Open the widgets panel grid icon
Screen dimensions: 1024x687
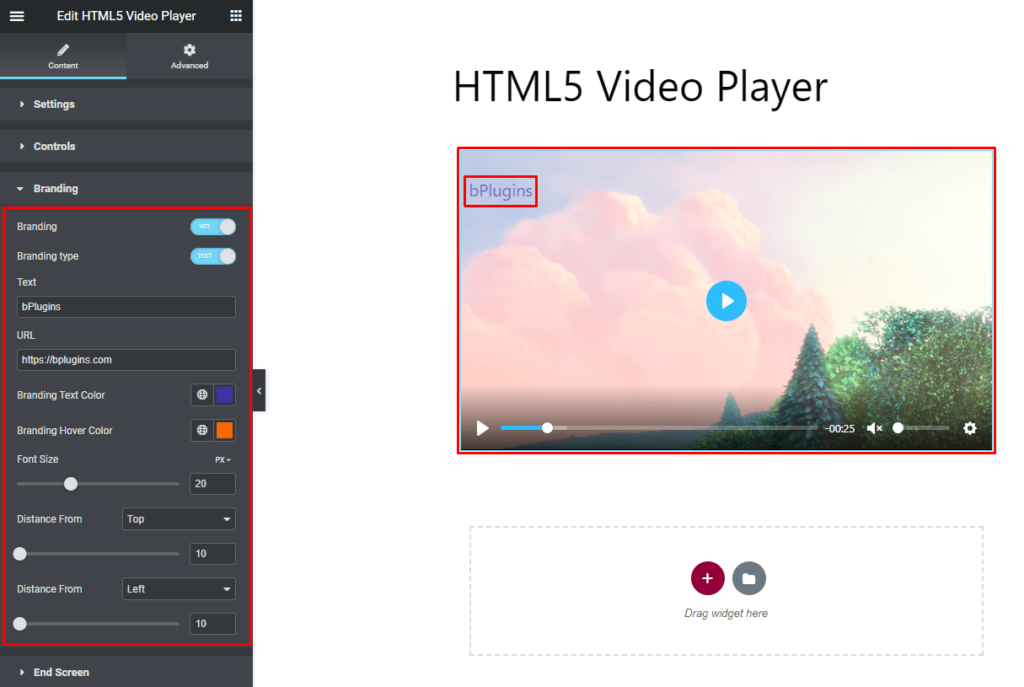237,15
